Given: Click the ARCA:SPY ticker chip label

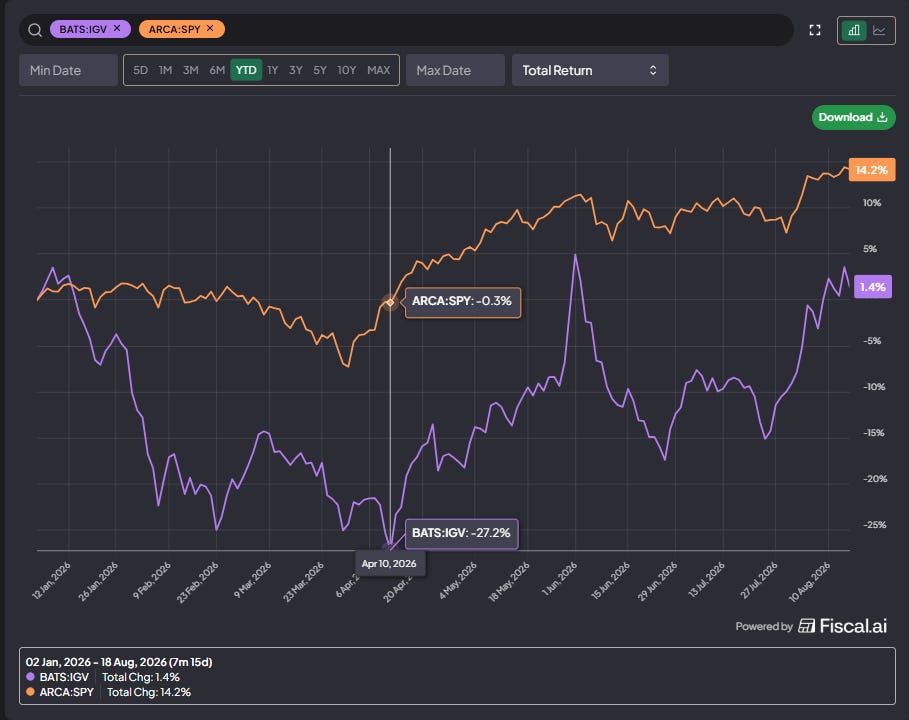Looking at the screenshot, I should (174, 29).
